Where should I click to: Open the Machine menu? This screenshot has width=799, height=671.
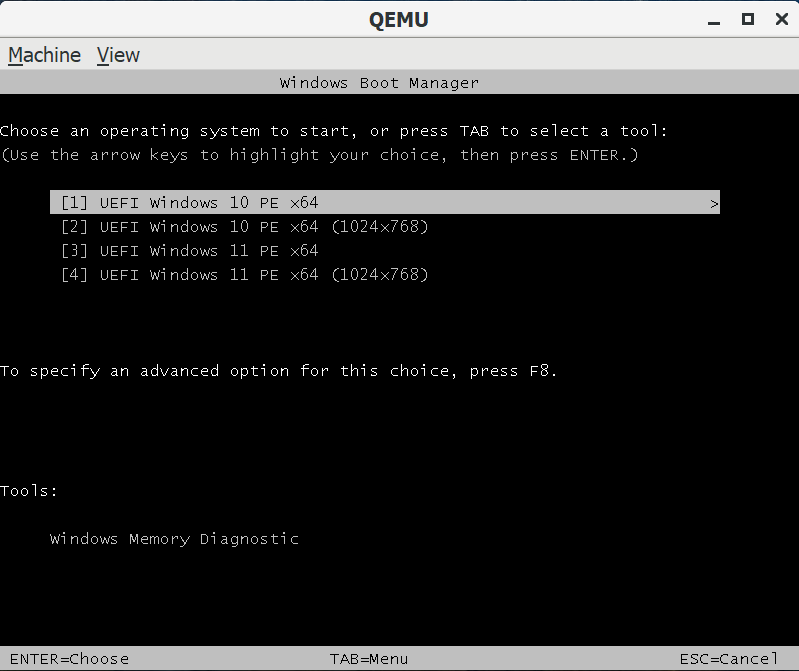click(44, 55)
